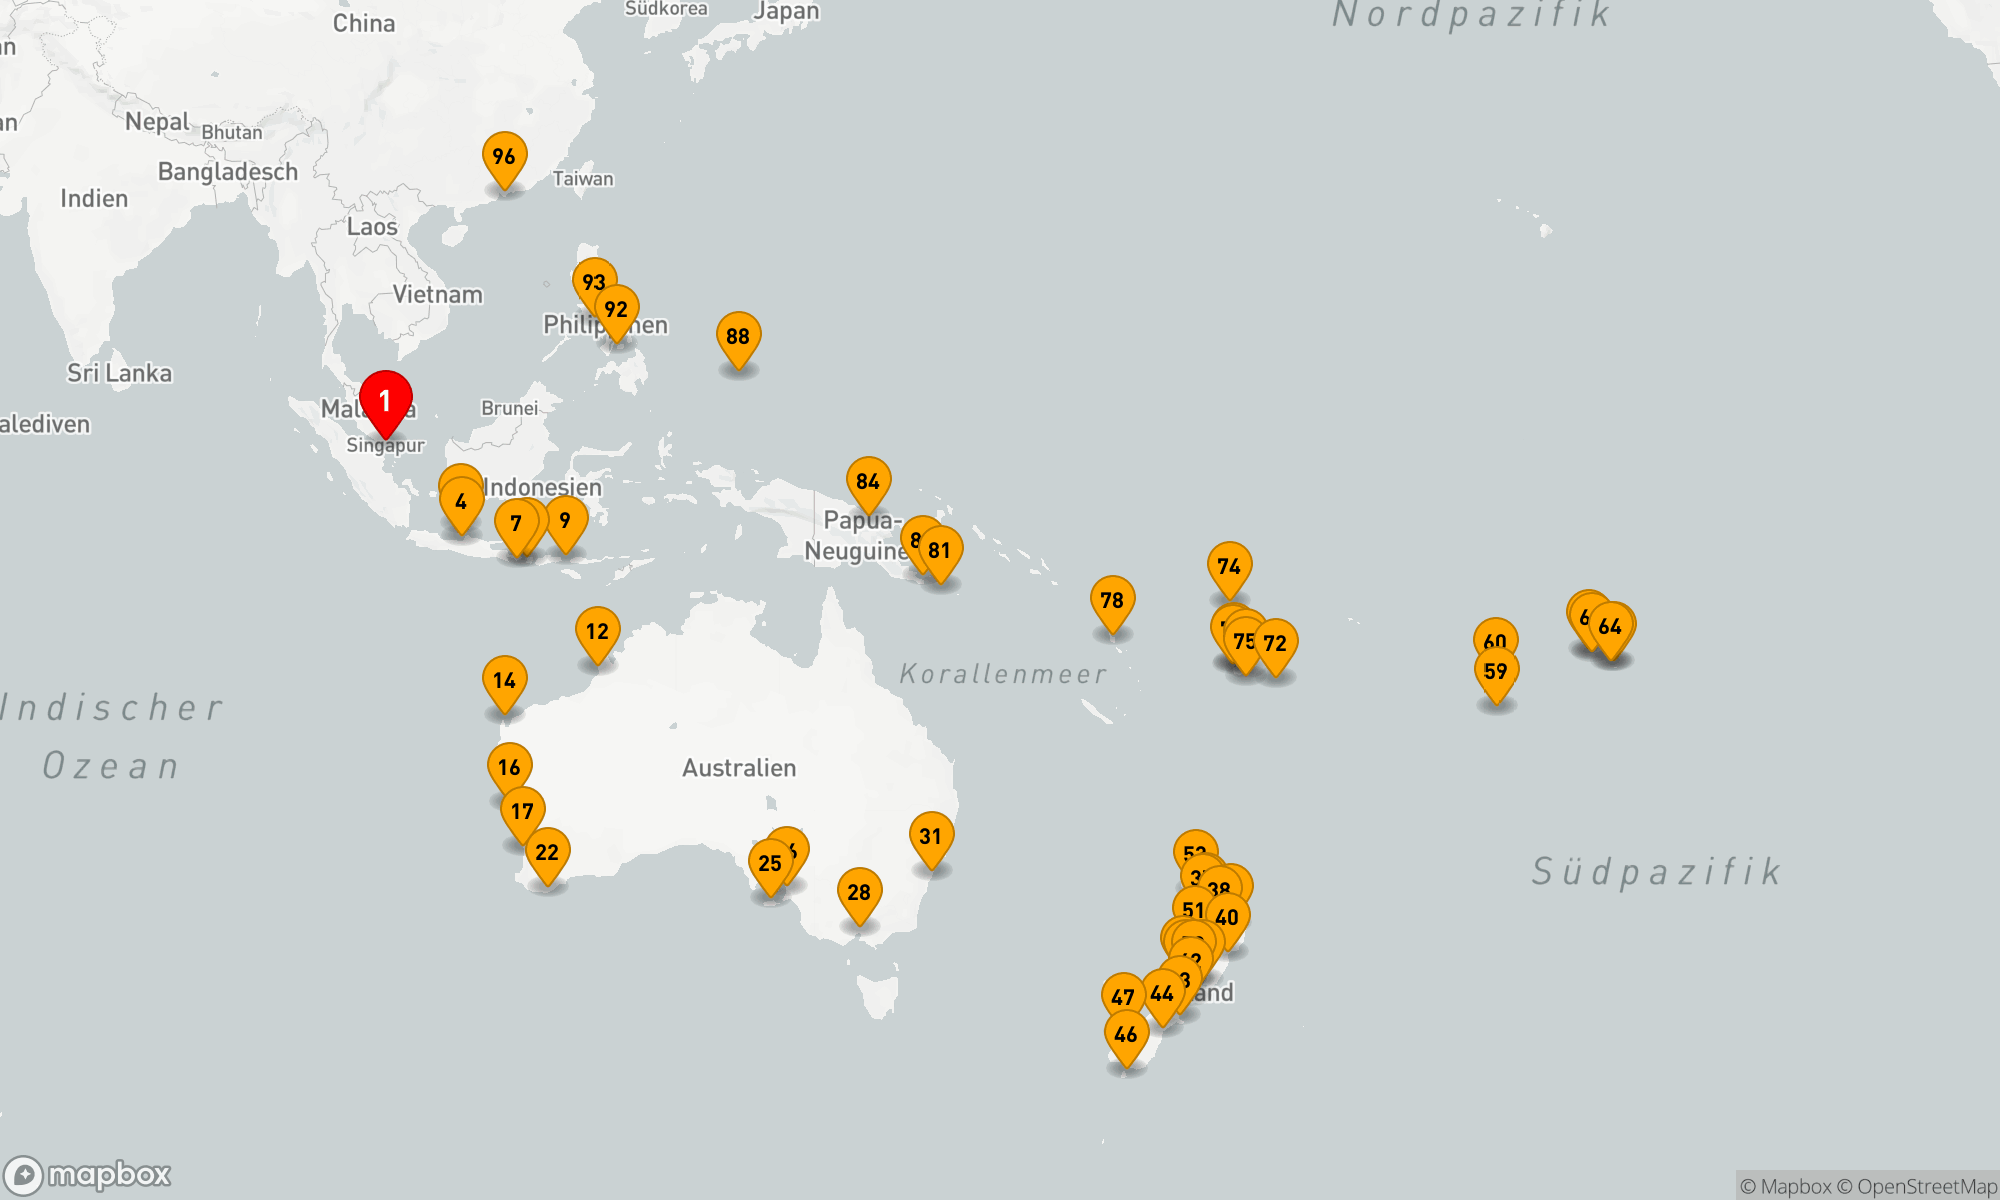Image resolution: width=2000 pixels, height=1200 pixels.
Task: Click marker 31 on Australia's east coast
Action: [931, 837]
